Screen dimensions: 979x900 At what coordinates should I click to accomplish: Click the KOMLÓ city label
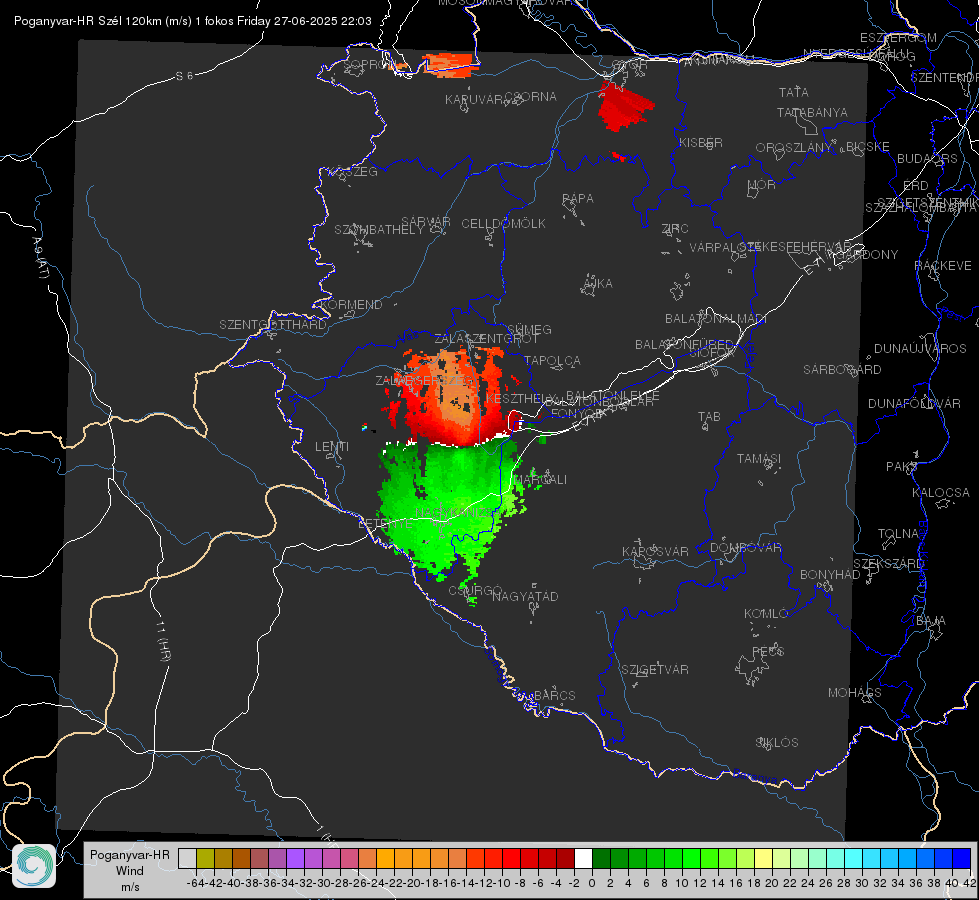point(766,614)
